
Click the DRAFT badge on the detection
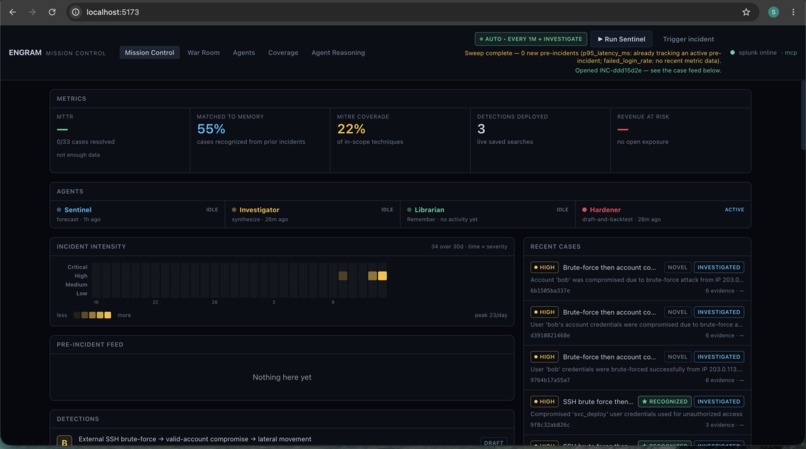pos(493,443)
